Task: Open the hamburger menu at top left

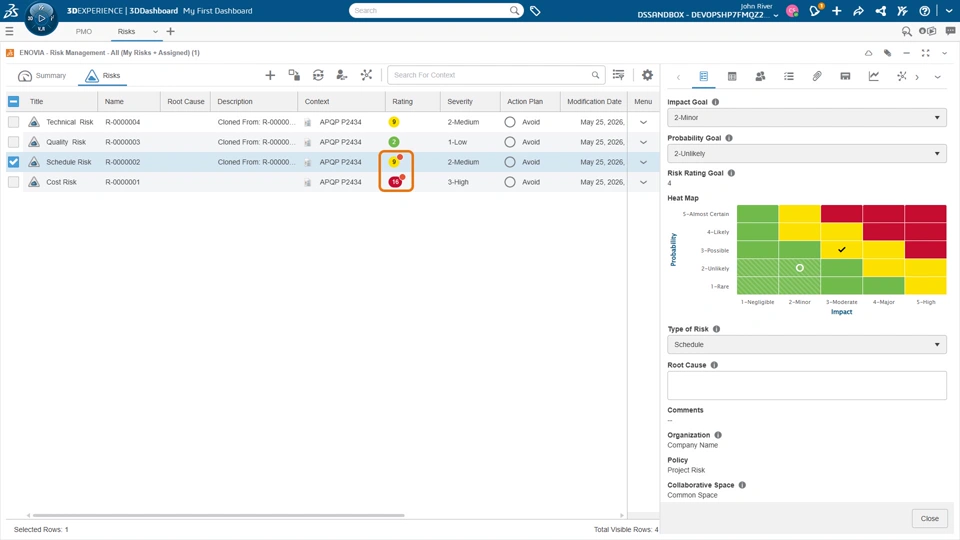Action: [x=9, y=31]
